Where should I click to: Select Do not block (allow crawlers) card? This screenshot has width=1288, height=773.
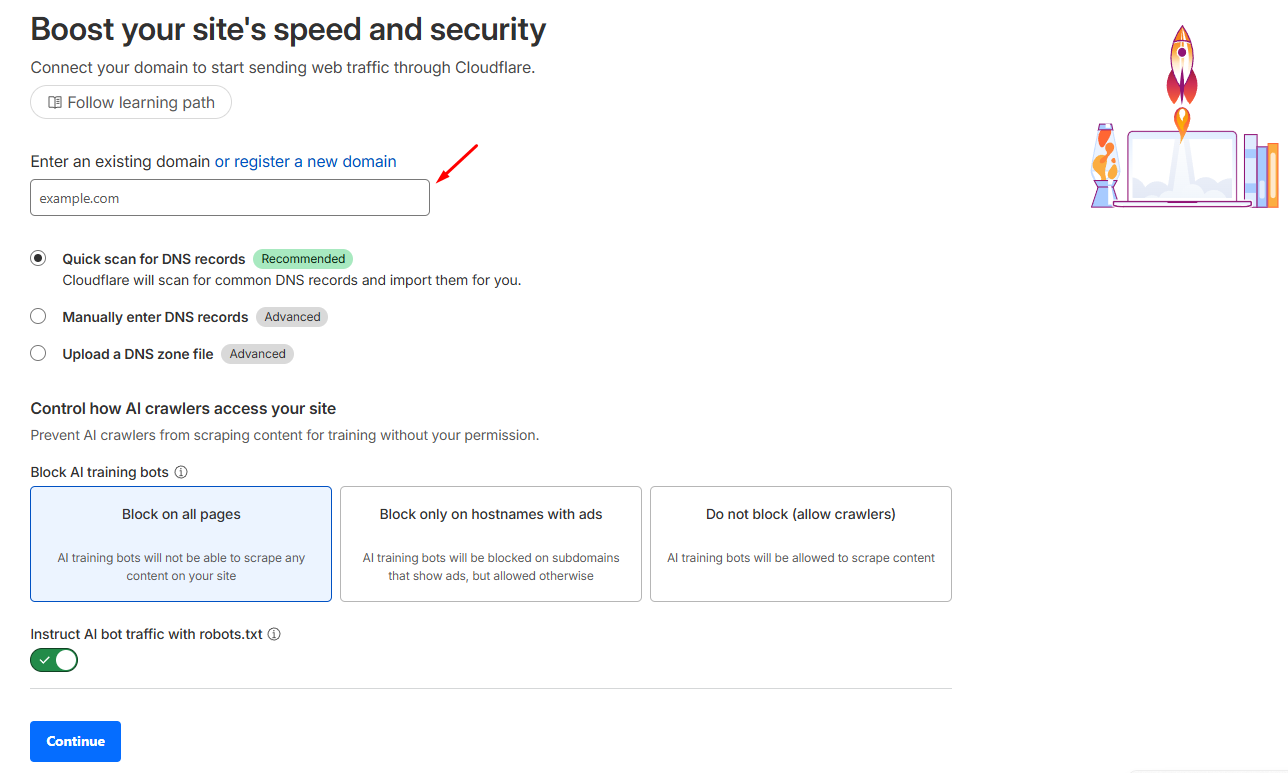coord(801,544)
